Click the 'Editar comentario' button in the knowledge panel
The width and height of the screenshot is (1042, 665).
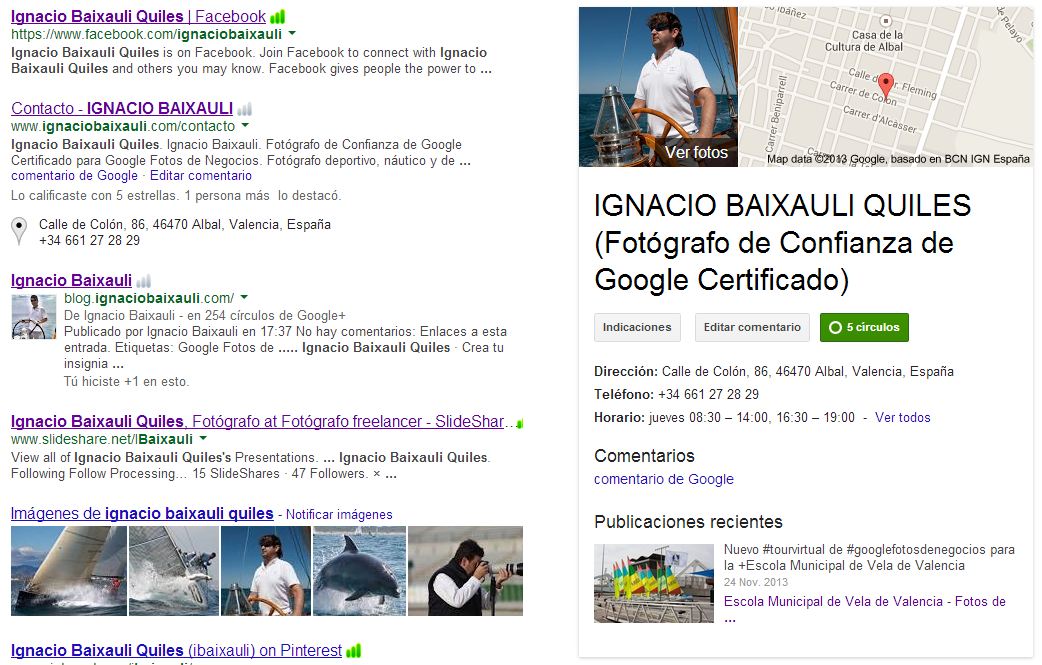click(x=752, y=328)
